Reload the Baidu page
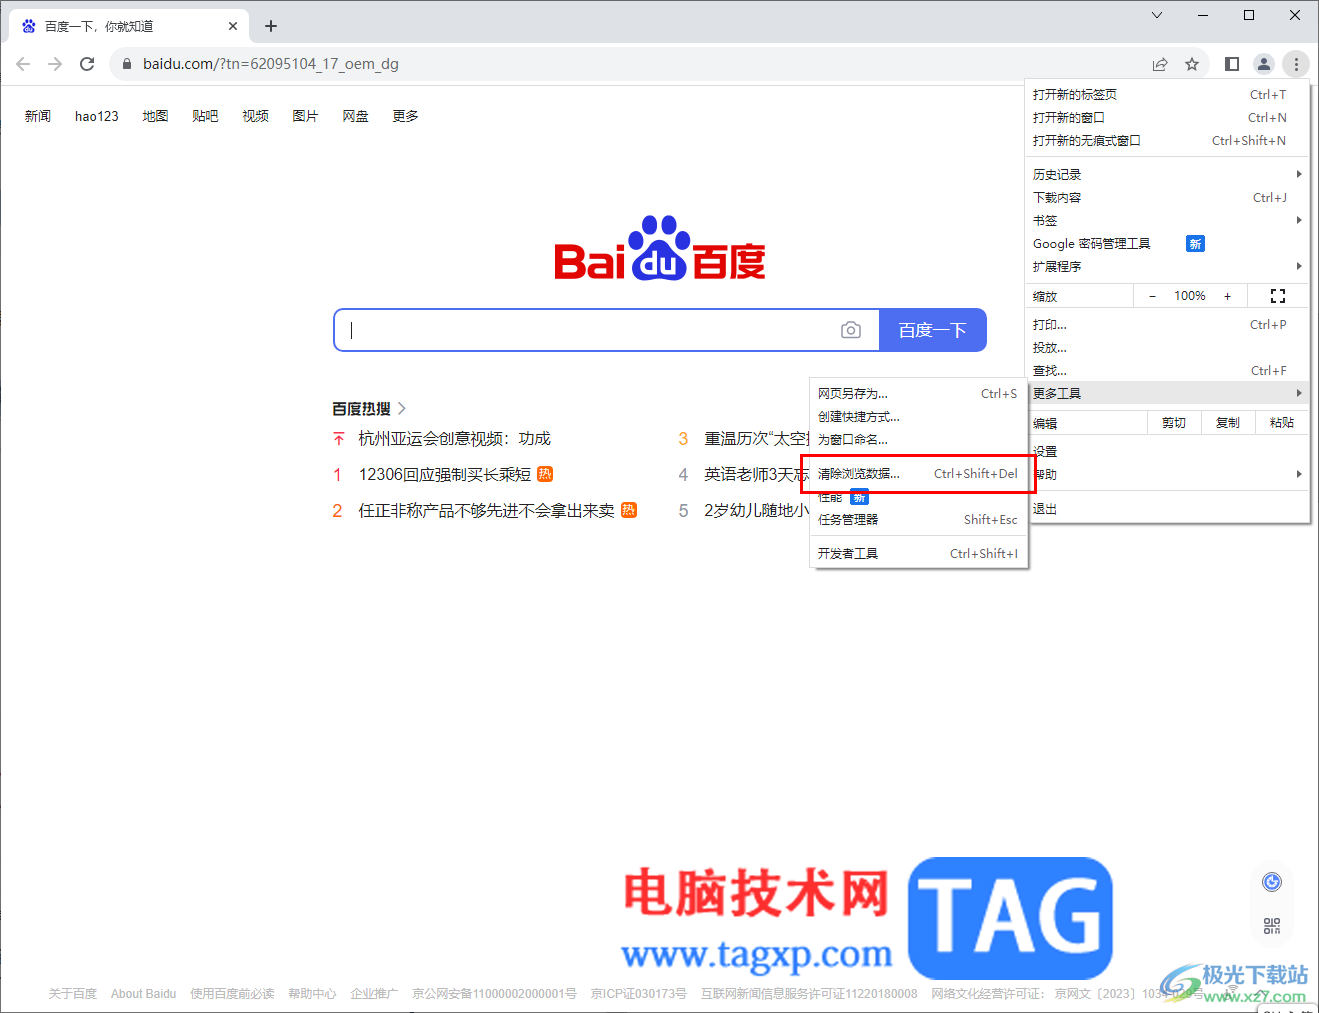1319x1013 pixels. pyautogui.click(x=87, y=64)
